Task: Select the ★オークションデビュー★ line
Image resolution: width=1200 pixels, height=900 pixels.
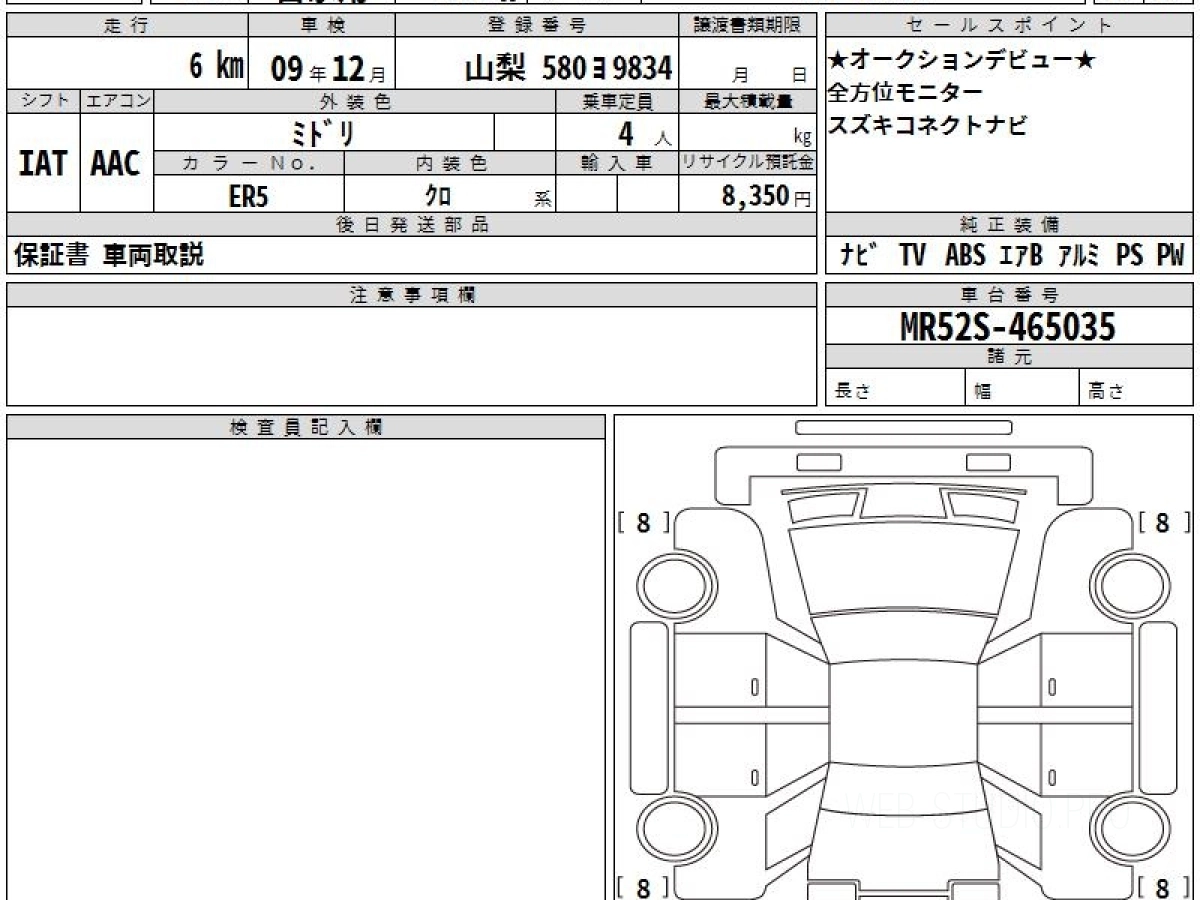Action: [x=962, y=61]
